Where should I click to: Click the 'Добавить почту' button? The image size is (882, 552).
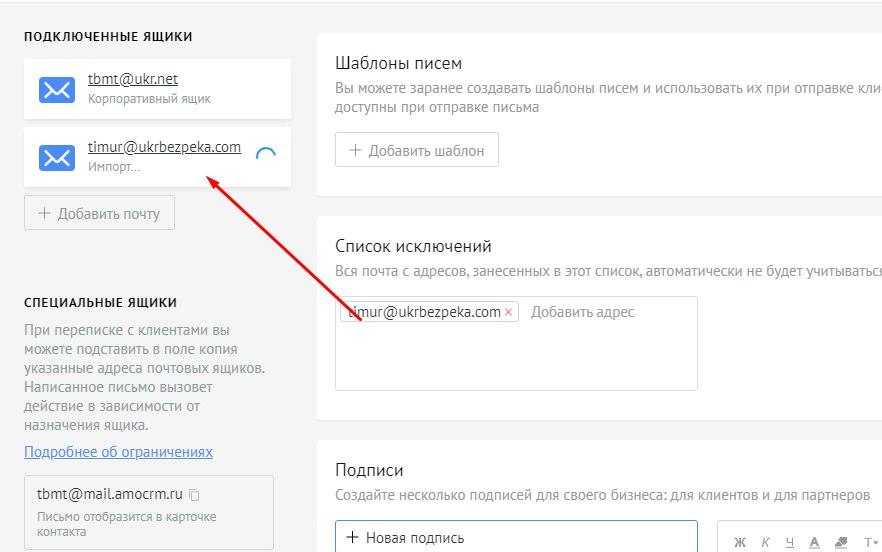pos(100,213)
